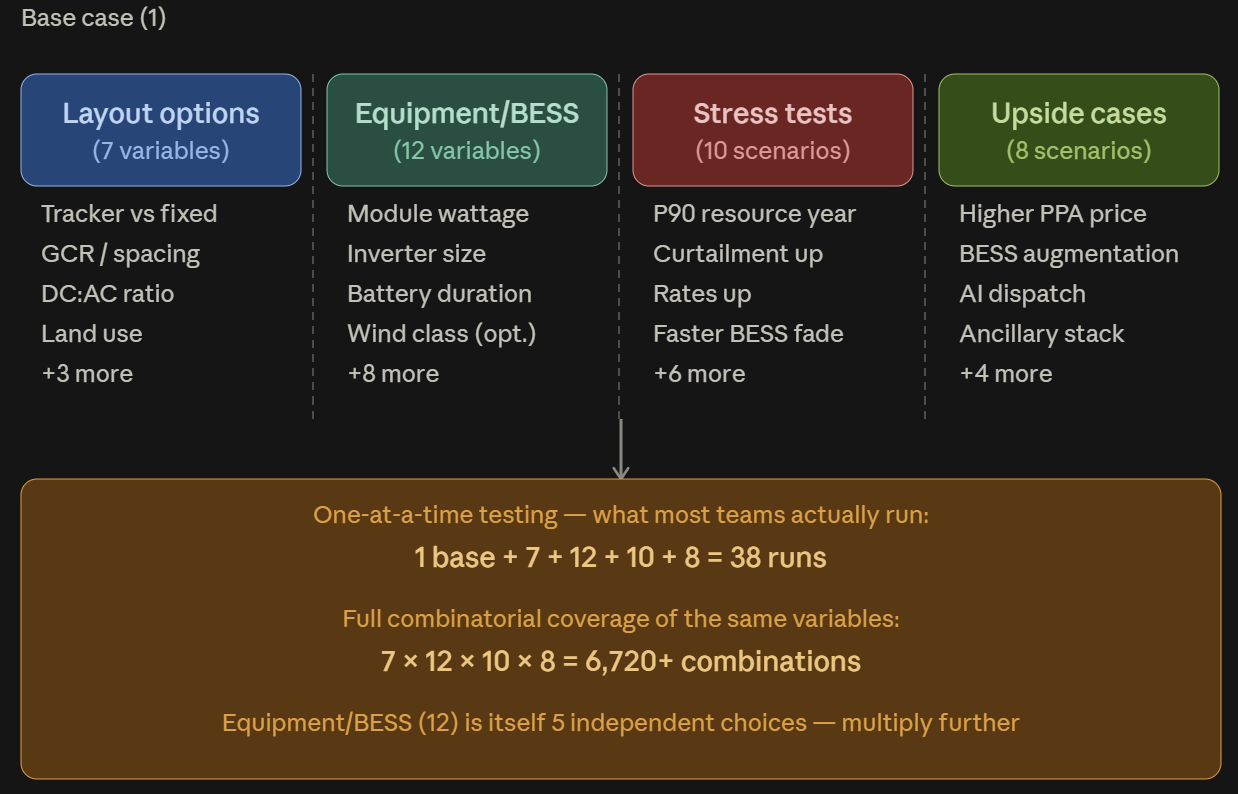Select P90 resource year item
Viewport: 1238px width, 794px height.
point(755,214)
